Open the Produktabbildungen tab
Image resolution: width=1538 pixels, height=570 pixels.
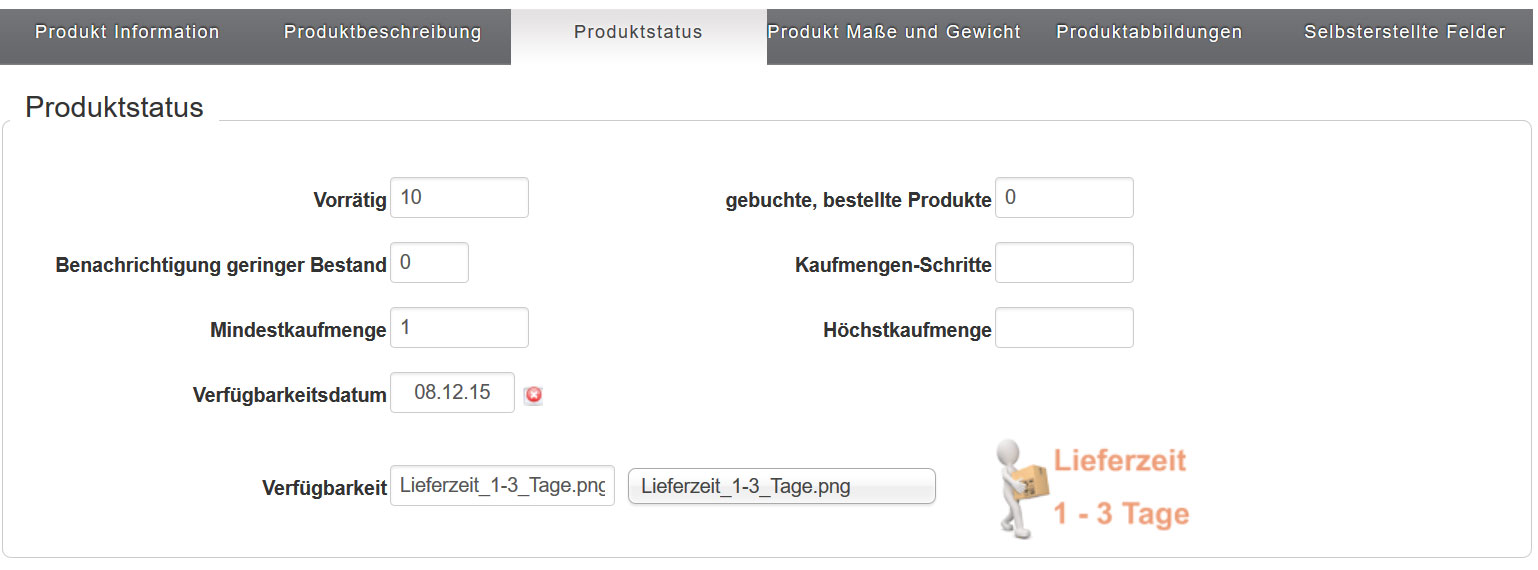(x=1149, y=32)
